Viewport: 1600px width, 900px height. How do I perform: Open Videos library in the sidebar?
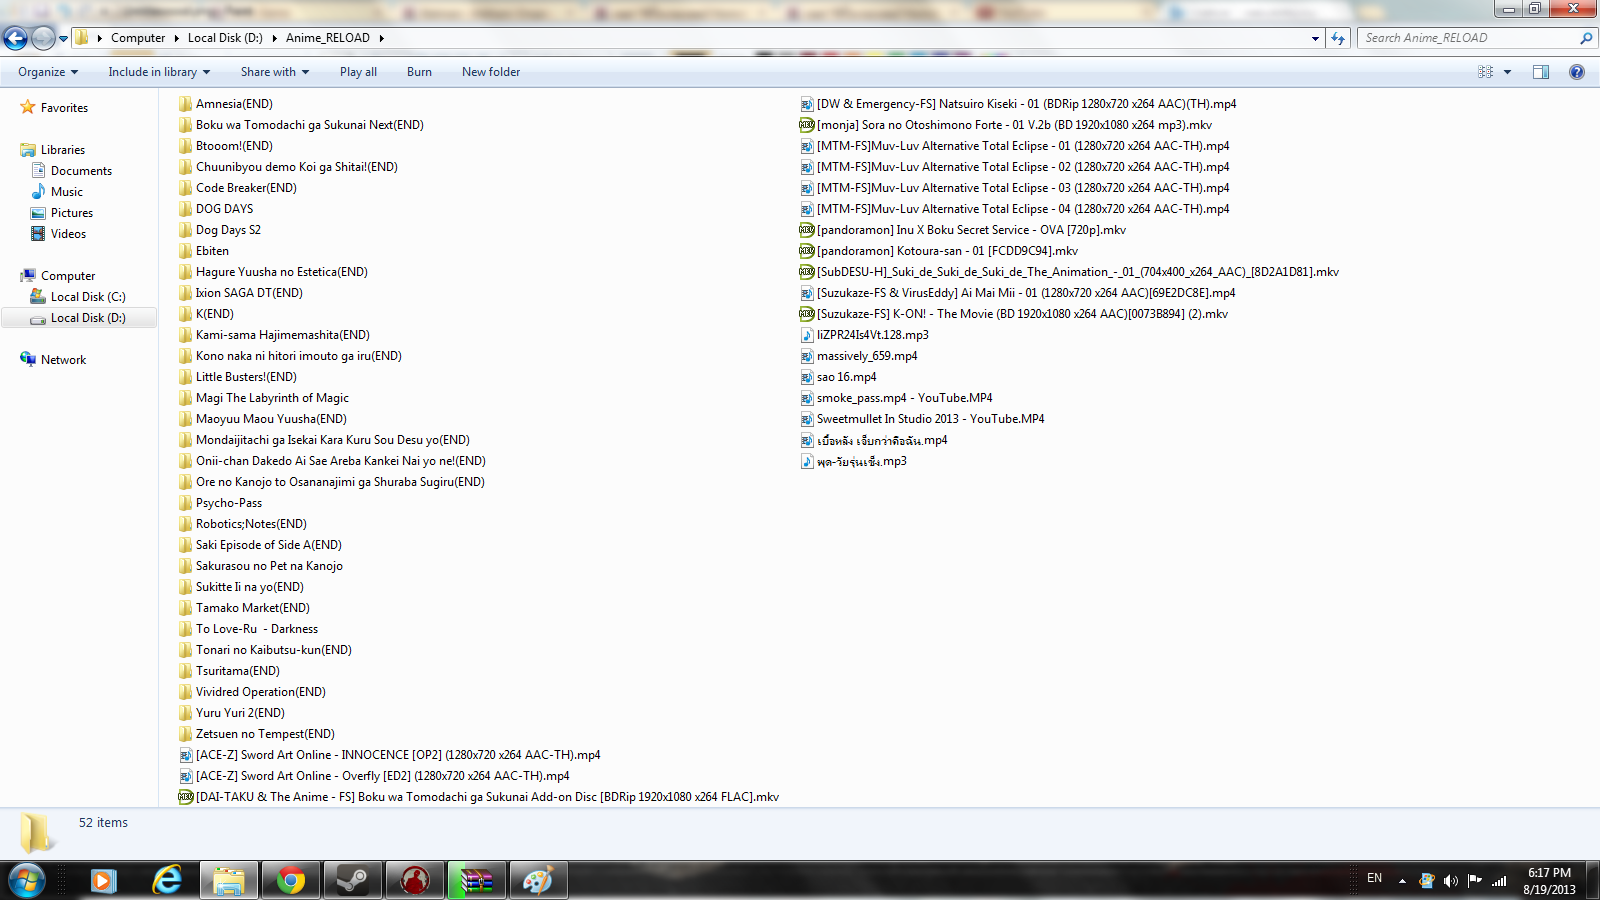click(x=68, y=234)
